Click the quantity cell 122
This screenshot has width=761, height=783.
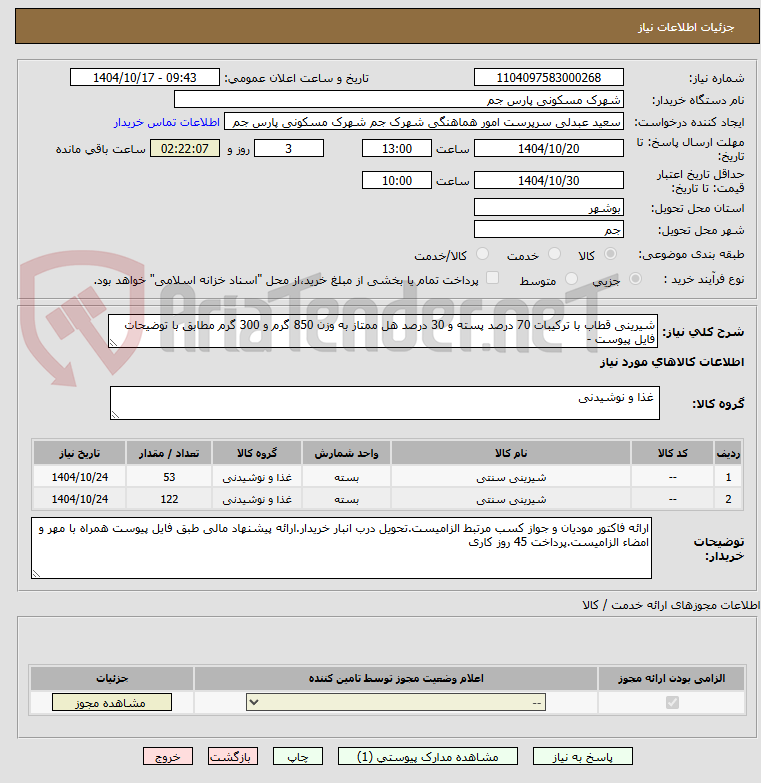point(169,499)
